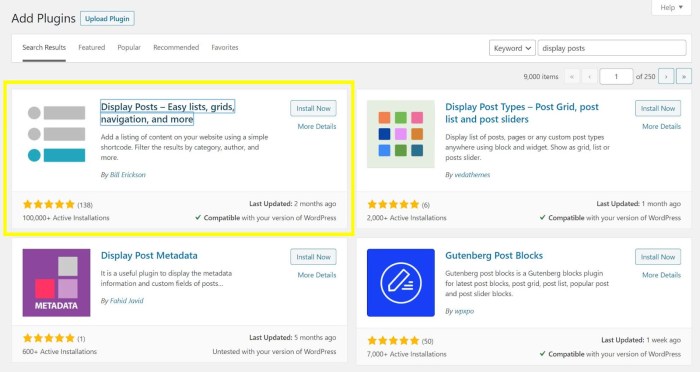The height and width of the screenshot is (372, 700).
Task: Click '600+ Active Installations' text
Action: click(x=60, y=352)
